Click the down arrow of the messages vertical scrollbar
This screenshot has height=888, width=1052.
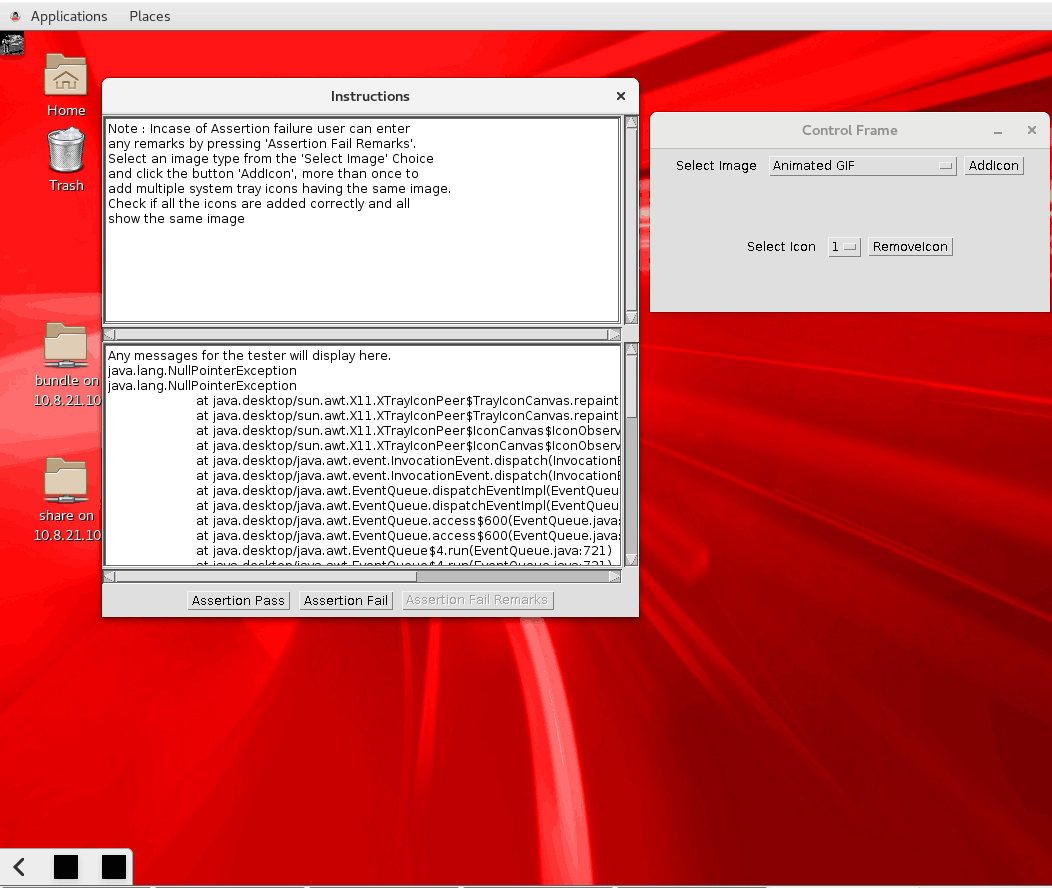[x=631, y=559]
